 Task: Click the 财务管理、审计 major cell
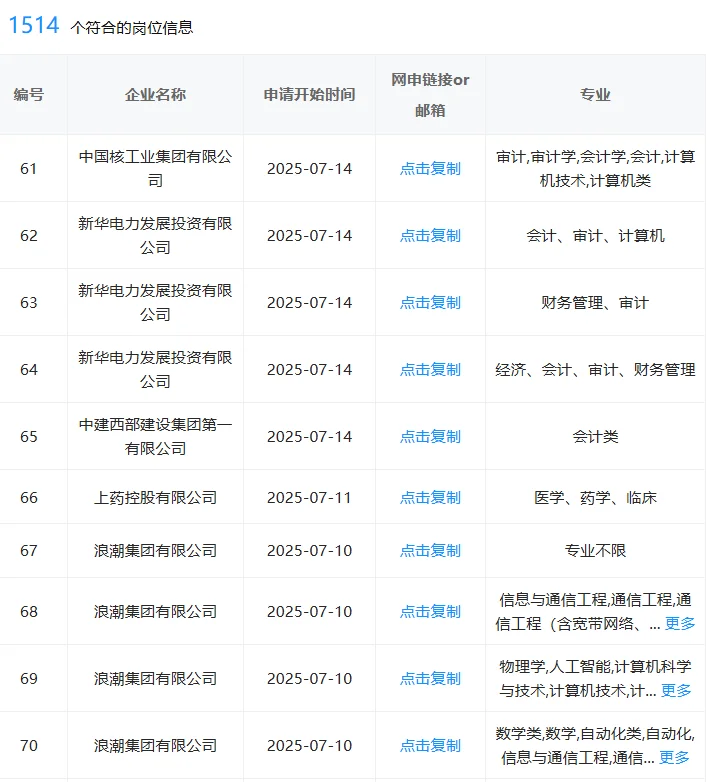595,303
